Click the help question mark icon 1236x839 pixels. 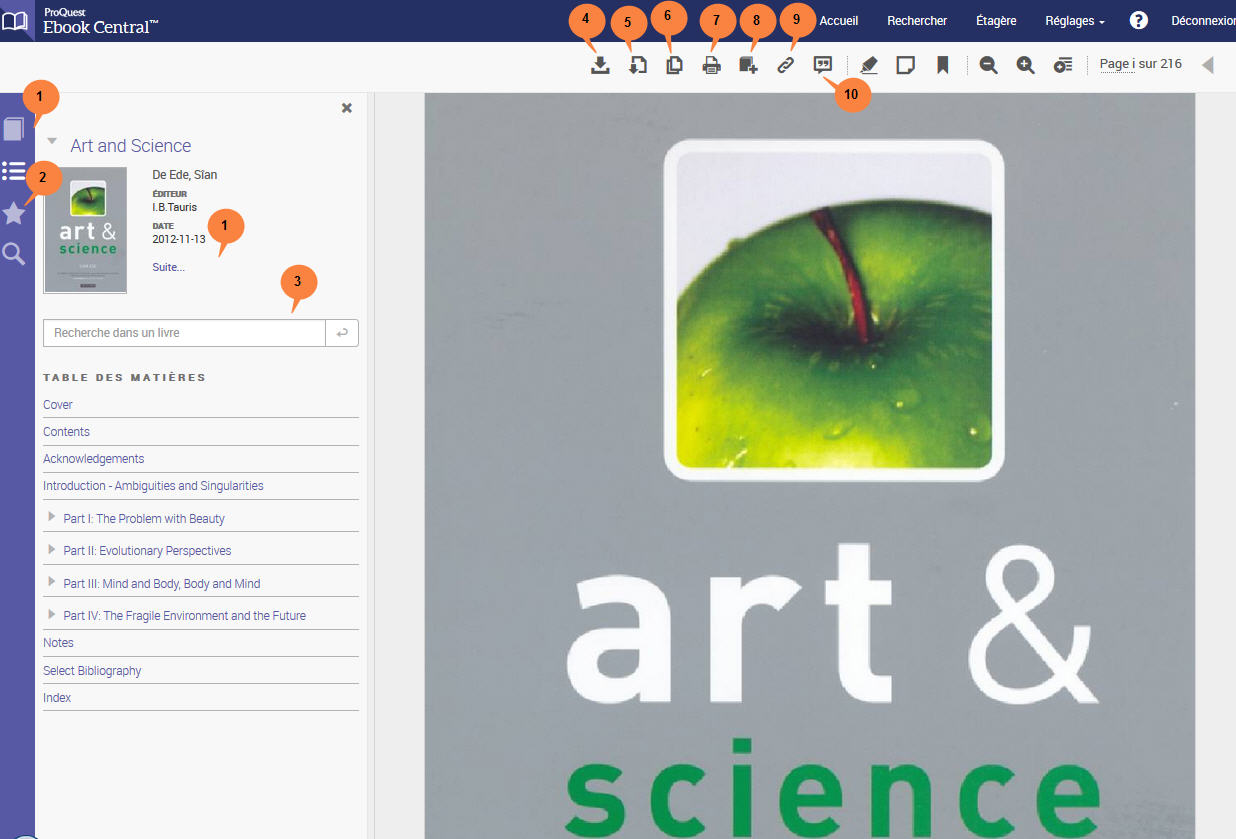coord(1138,20)
